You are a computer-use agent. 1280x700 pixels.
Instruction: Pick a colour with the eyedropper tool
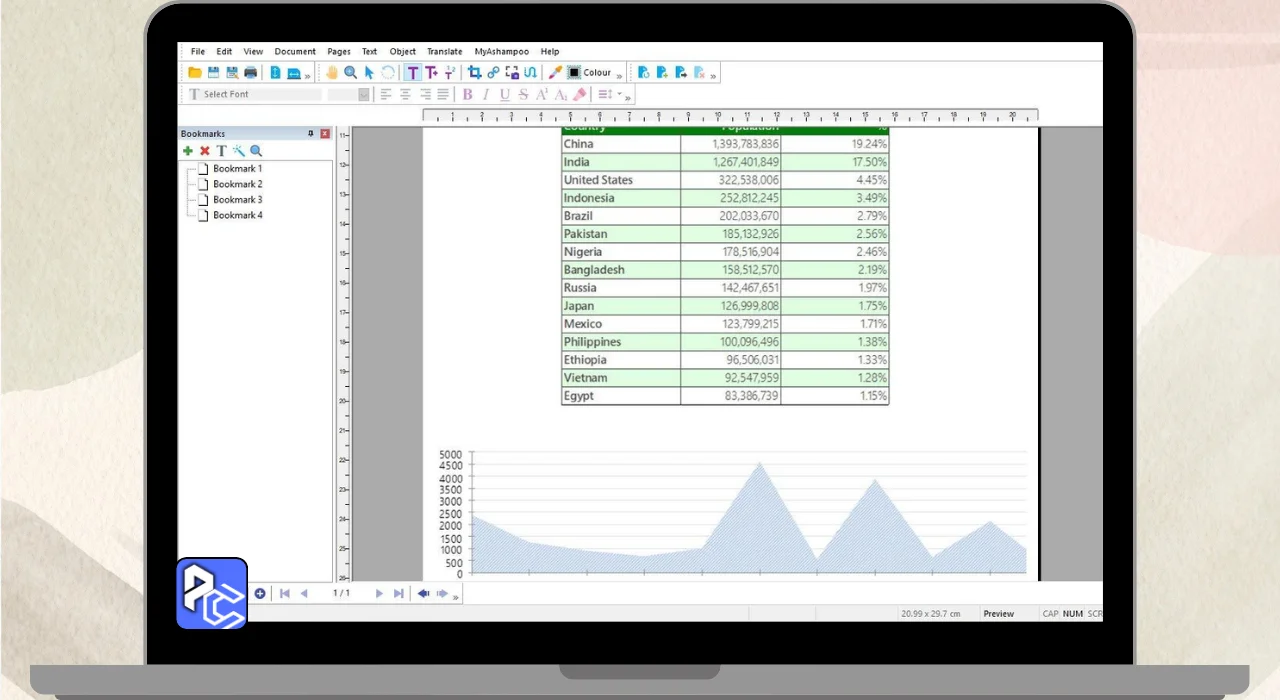(x=555, y=72)
